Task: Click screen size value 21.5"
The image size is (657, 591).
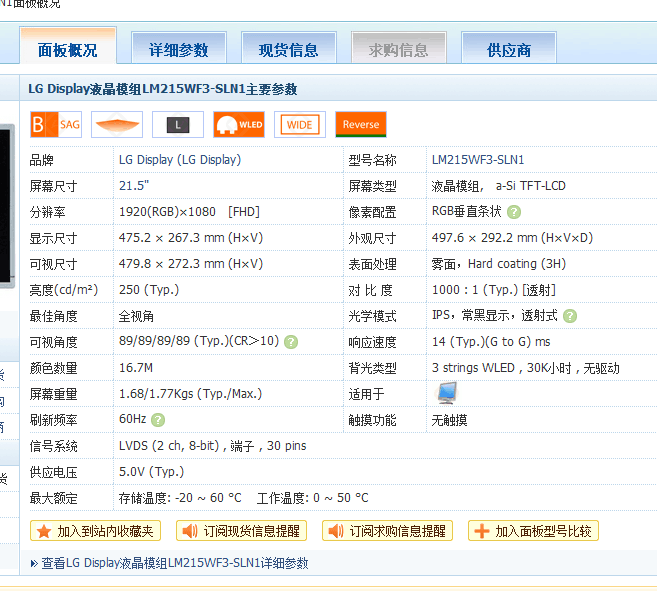Action: pyautogui.click(x=134, y=186)
